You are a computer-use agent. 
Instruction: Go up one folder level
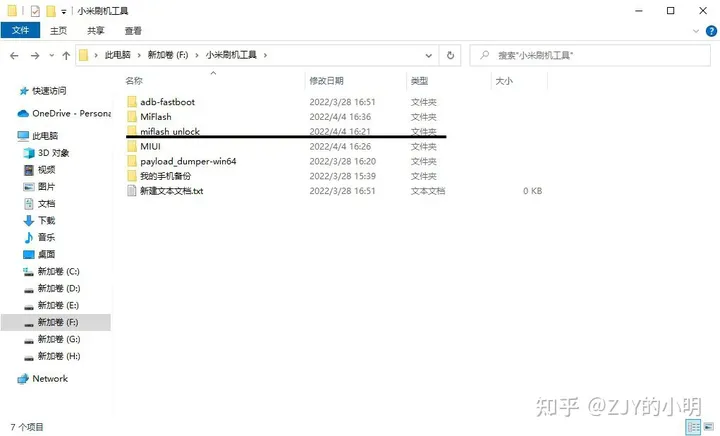click(x=66, y=56)
